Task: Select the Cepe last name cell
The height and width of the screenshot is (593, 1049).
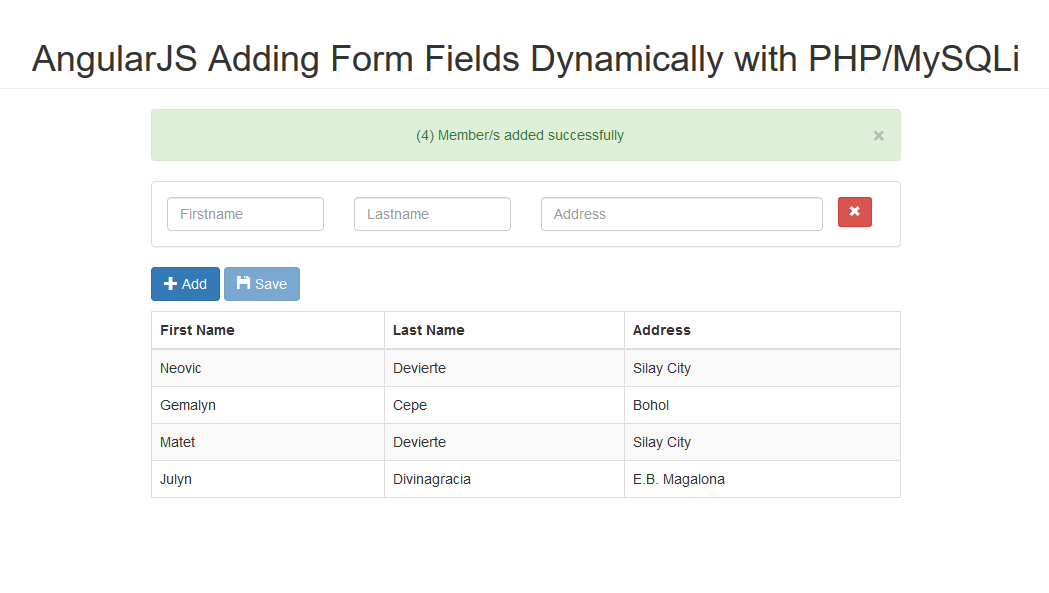Action: [410, 405]
